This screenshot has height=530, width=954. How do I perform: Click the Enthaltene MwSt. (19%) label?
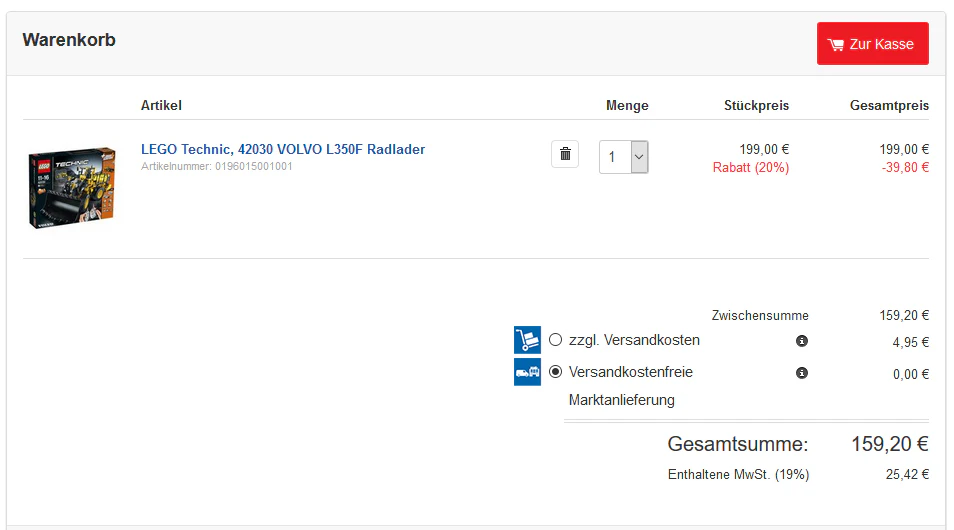click(738, 475)
